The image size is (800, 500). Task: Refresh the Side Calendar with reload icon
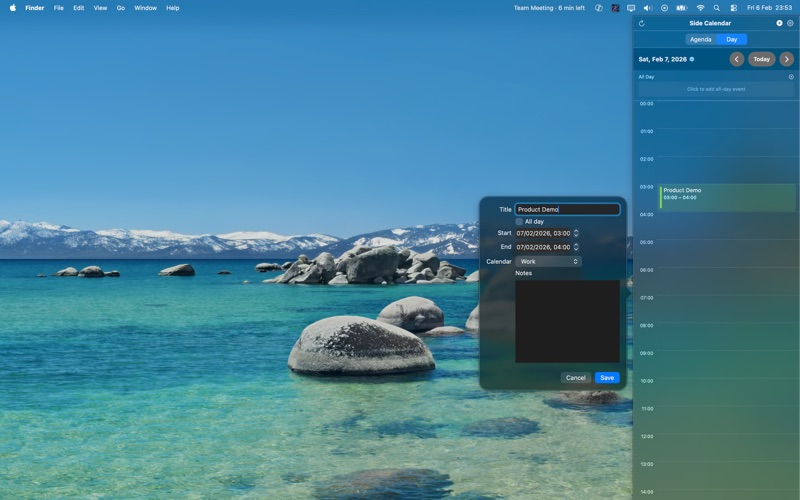pyautogui.click(x=641, y=23)
